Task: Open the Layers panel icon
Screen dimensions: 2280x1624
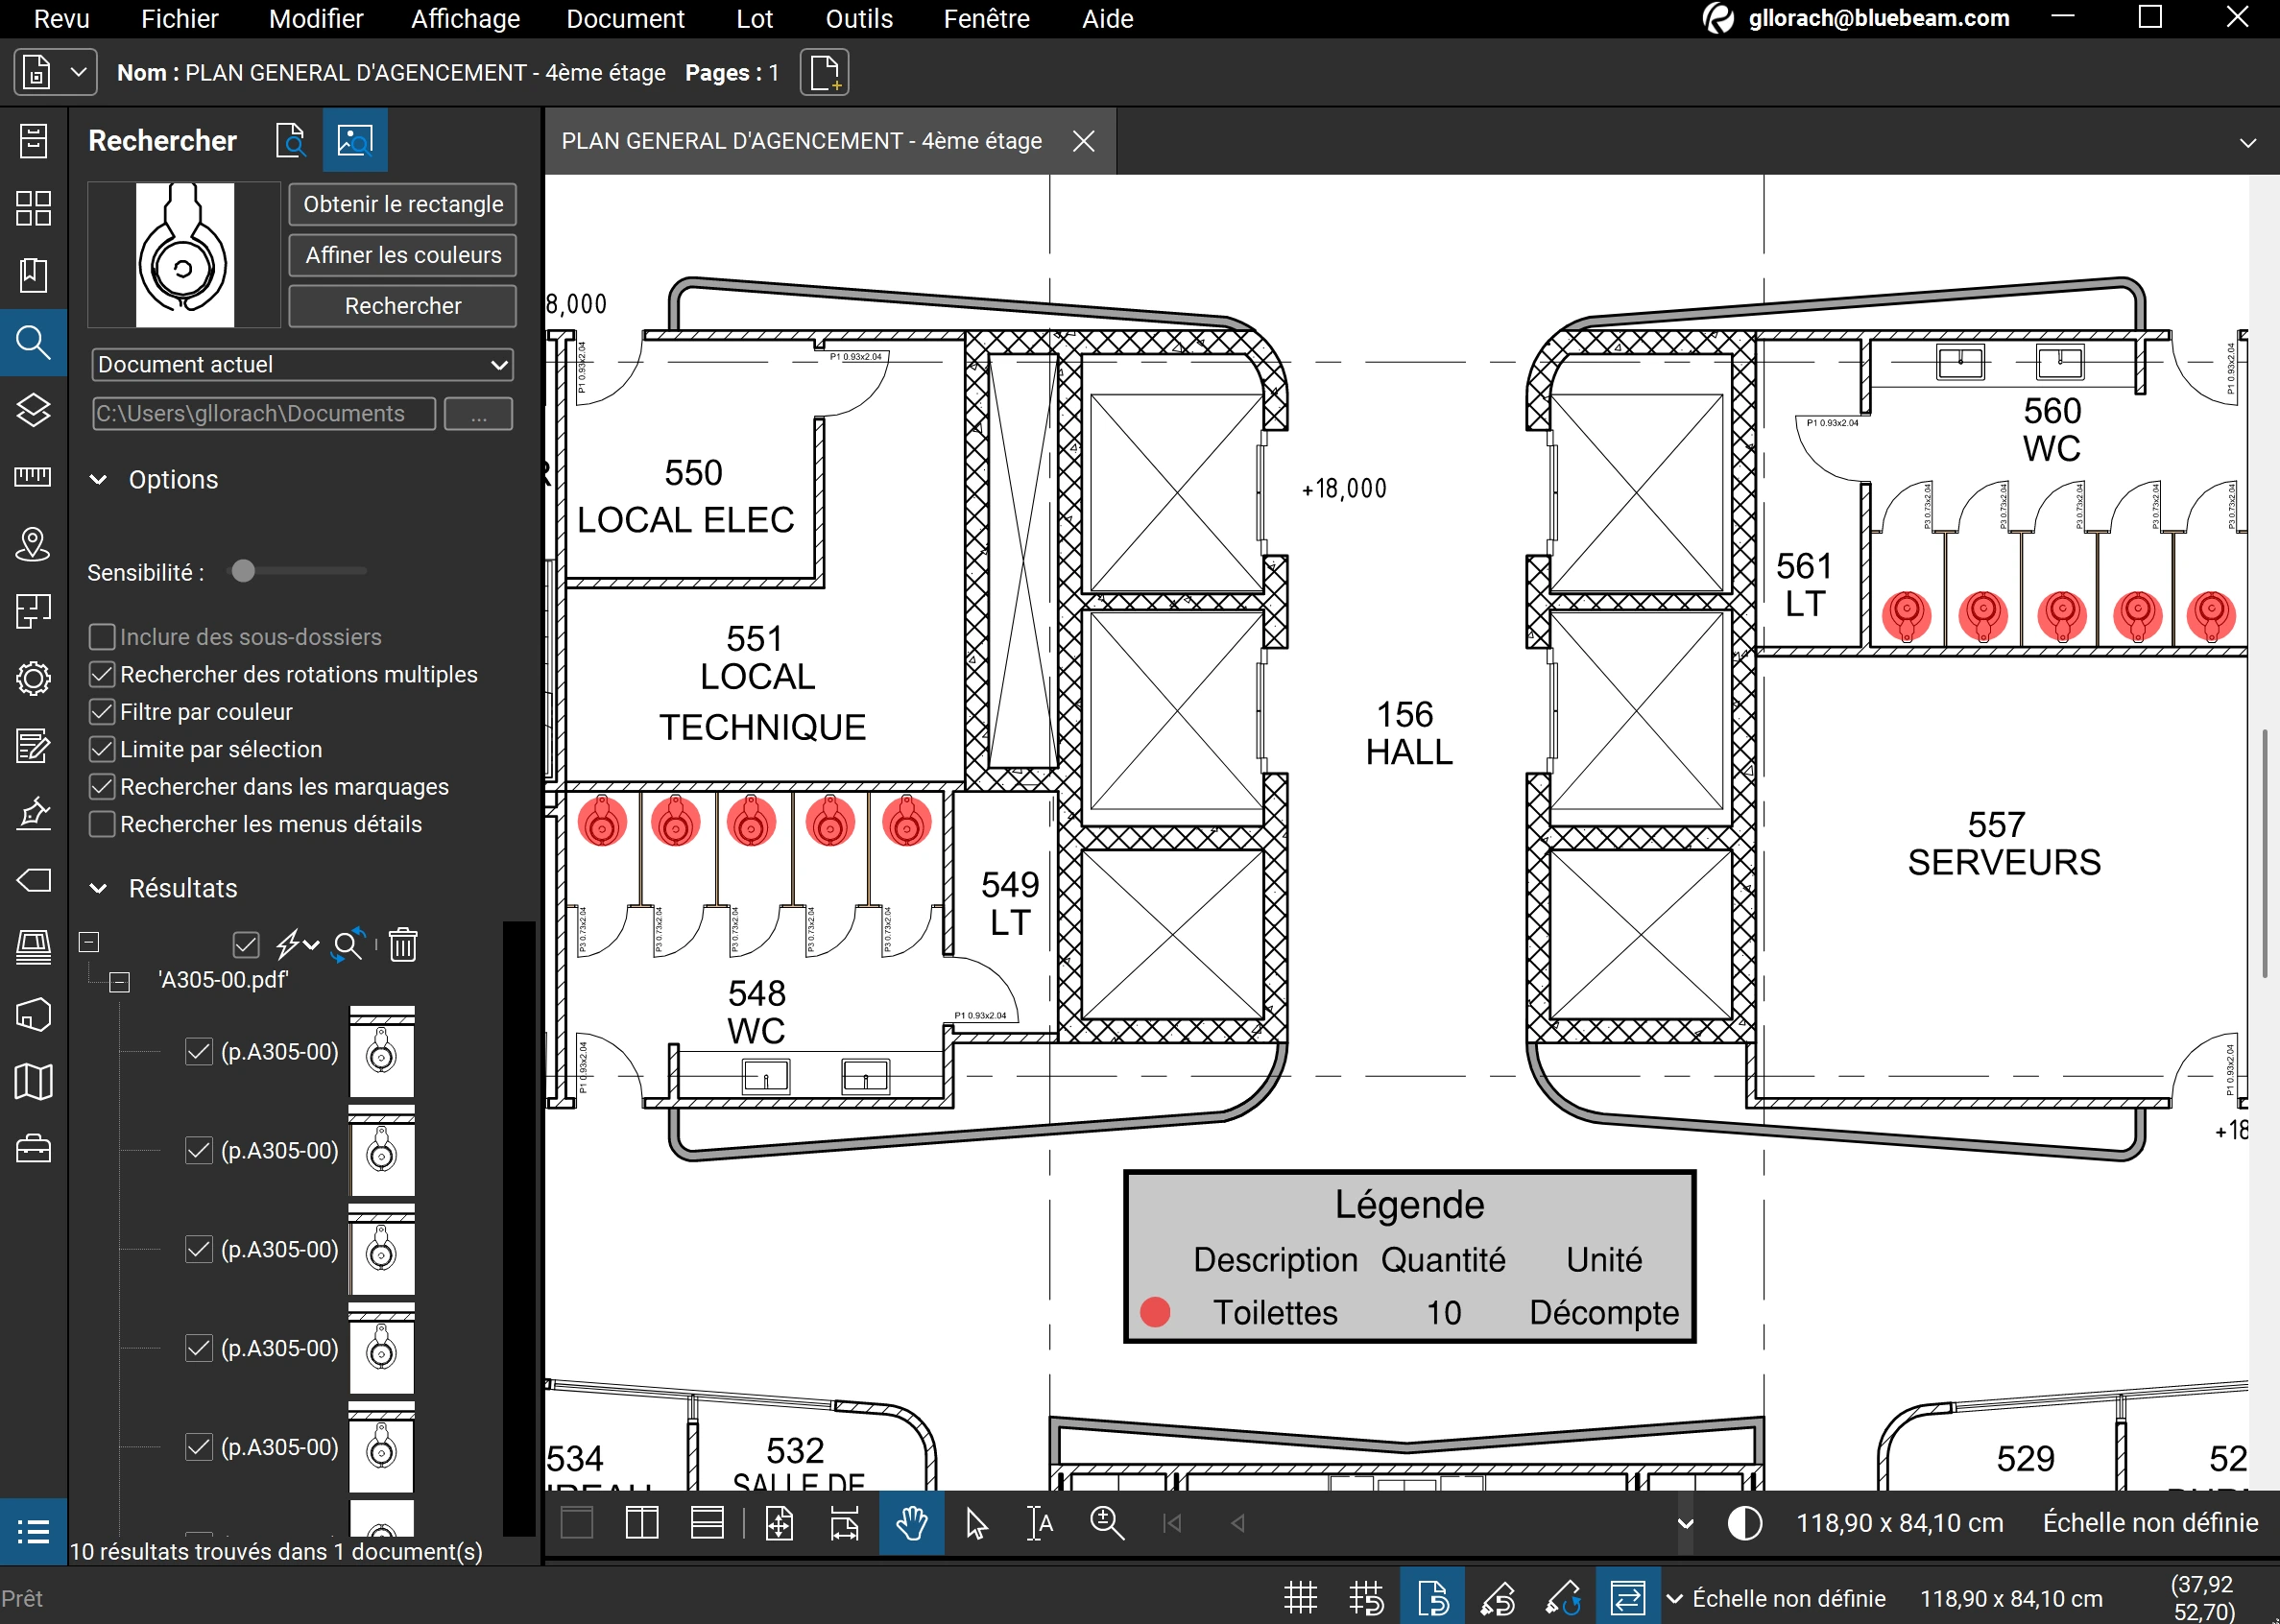Action: 33,410
